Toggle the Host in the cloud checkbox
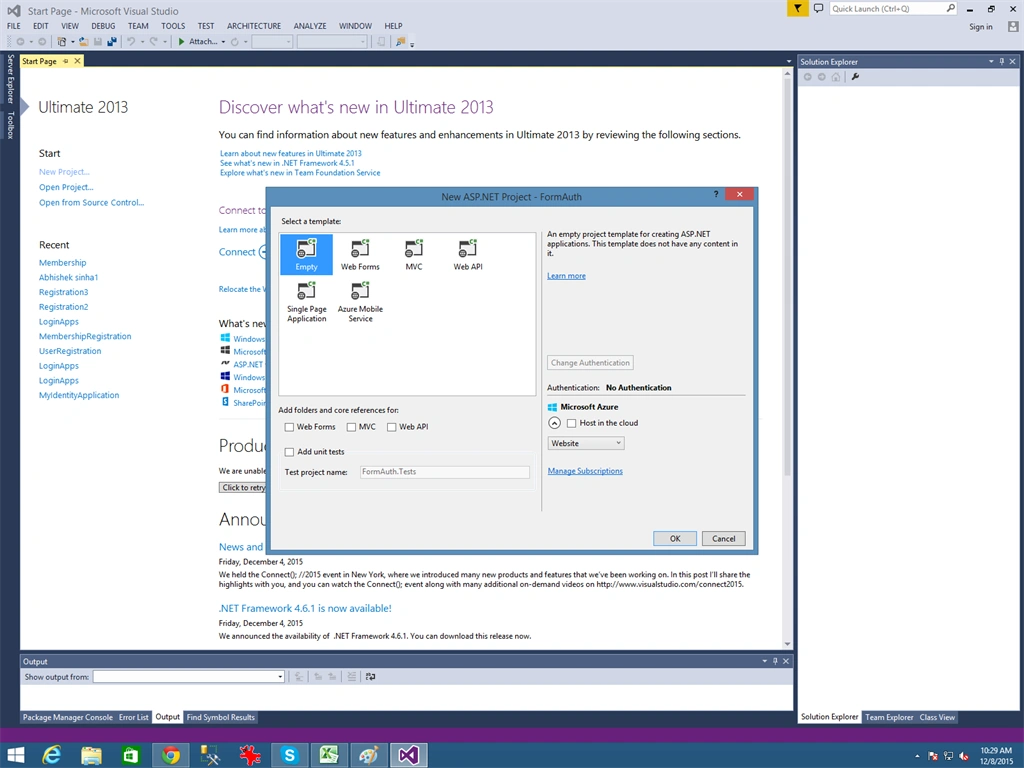 571,423
